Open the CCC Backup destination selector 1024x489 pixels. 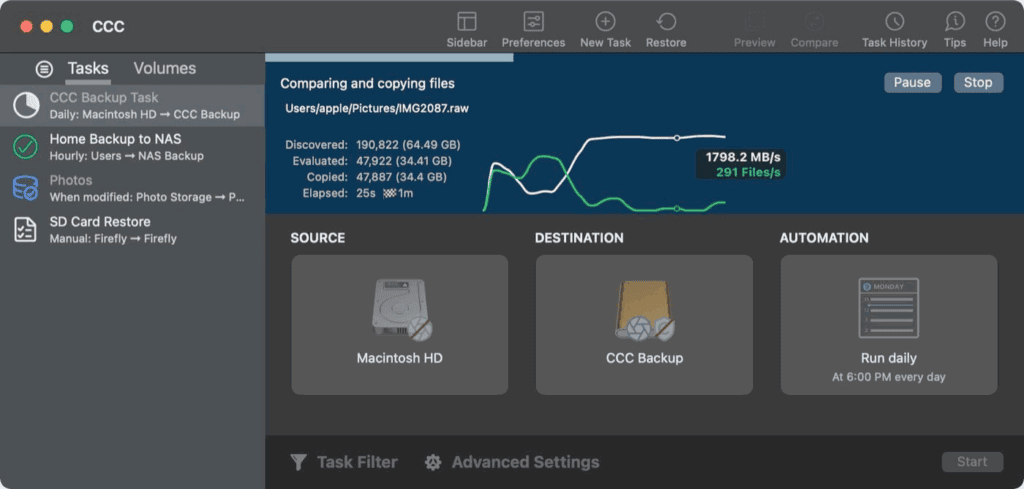(644, 324)
